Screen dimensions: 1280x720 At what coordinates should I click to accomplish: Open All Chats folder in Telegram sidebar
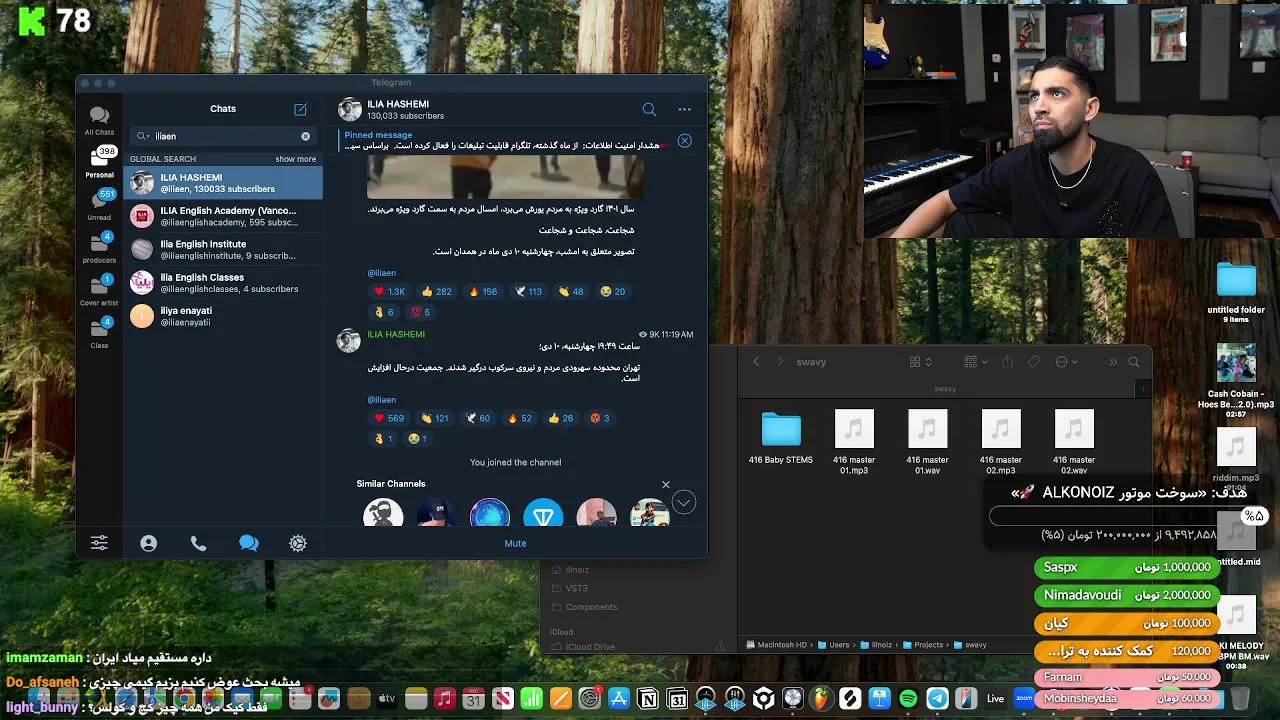(99, 121)
